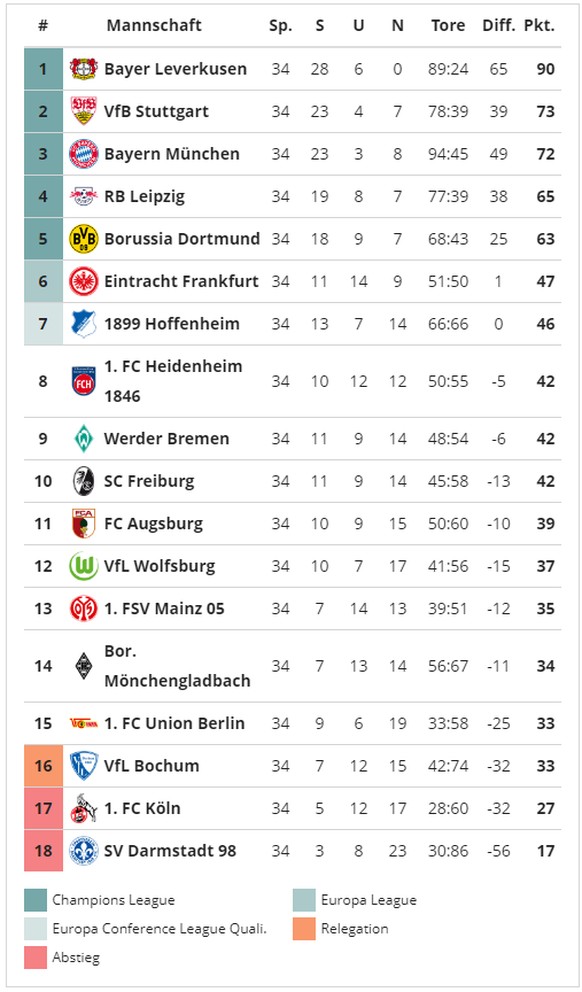
Task: Open the 1899 Hoffenheim team name link
Action: click(172, 324)
